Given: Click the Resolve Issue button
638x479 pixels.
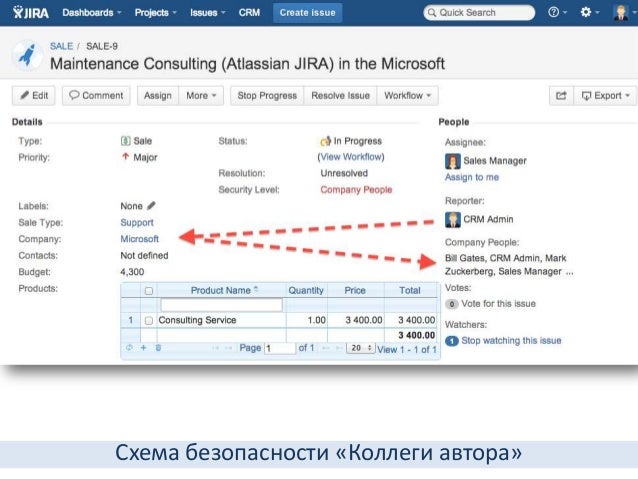Looking at the screenshot, I should 341,96.
